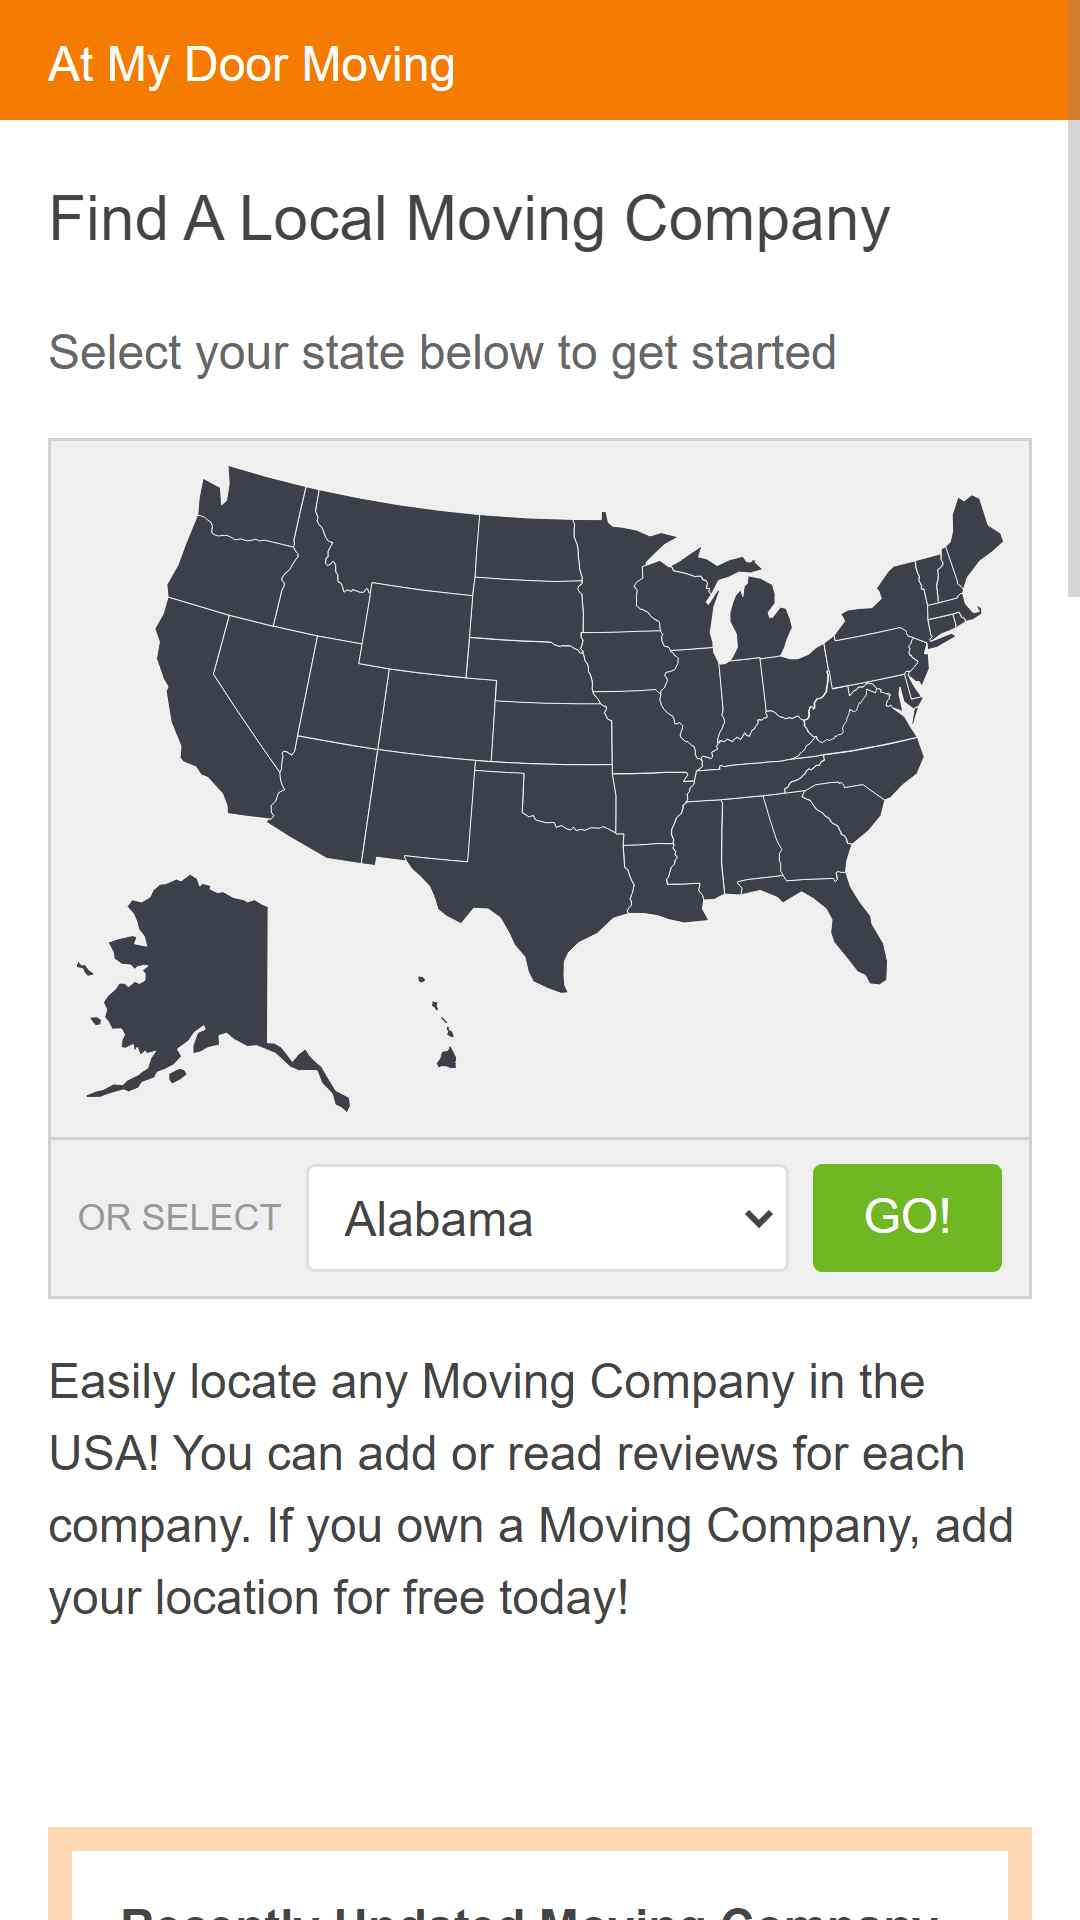Viewport: 1080px width, 1920px height.
Task: Open the Alabama state dropdown
Action: tap(547, 1218)
